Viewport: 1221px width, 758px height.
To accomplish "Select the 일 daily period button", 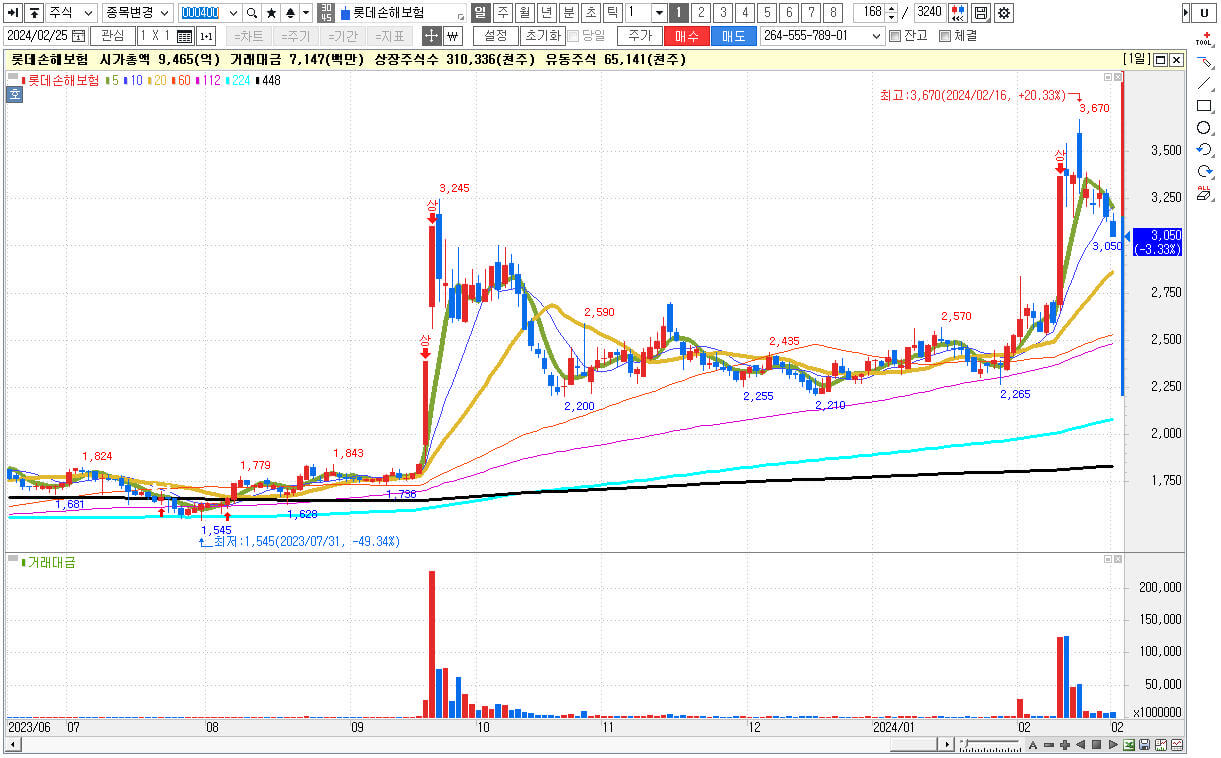I will pyautogui.click(x=480, y=13).
